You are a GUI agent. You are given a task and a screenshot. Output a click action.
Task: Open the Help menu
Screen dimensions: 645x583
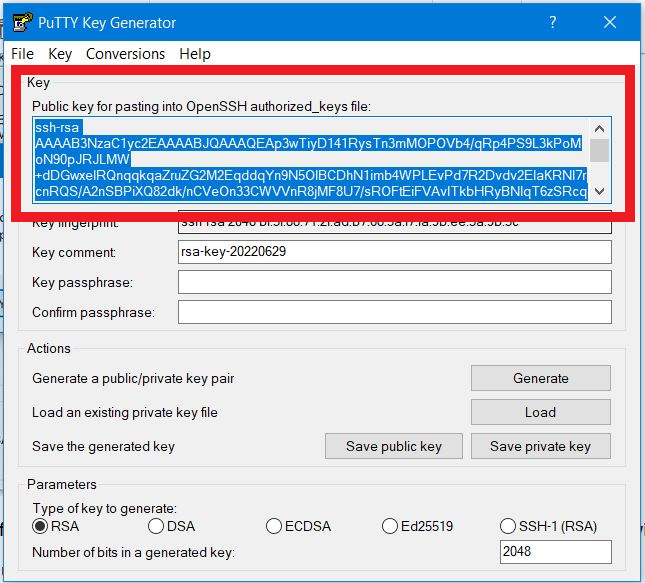click(x=195, y=54)
